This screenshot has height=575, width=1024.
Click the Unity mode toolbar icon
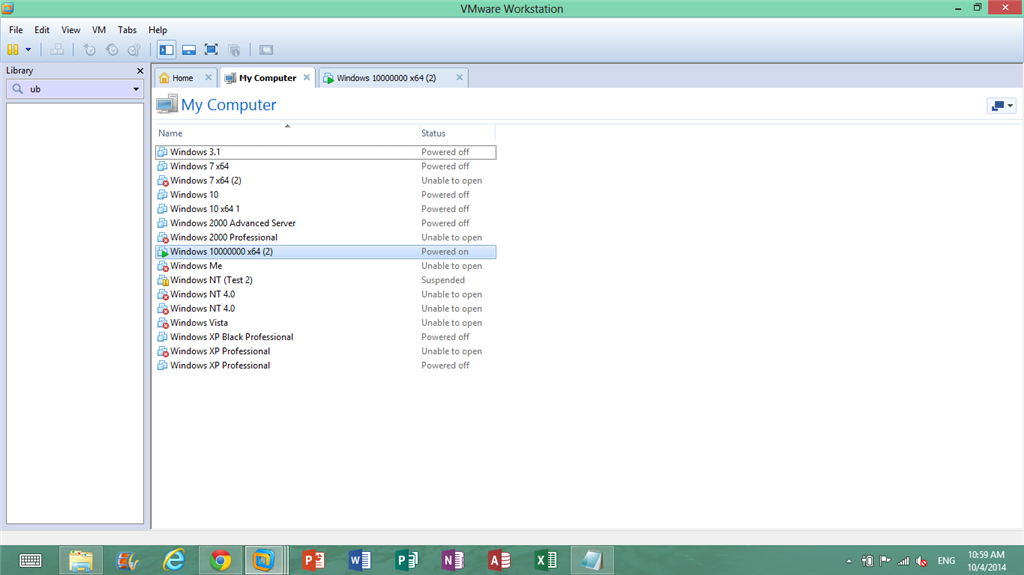click(x=234, y=50)
